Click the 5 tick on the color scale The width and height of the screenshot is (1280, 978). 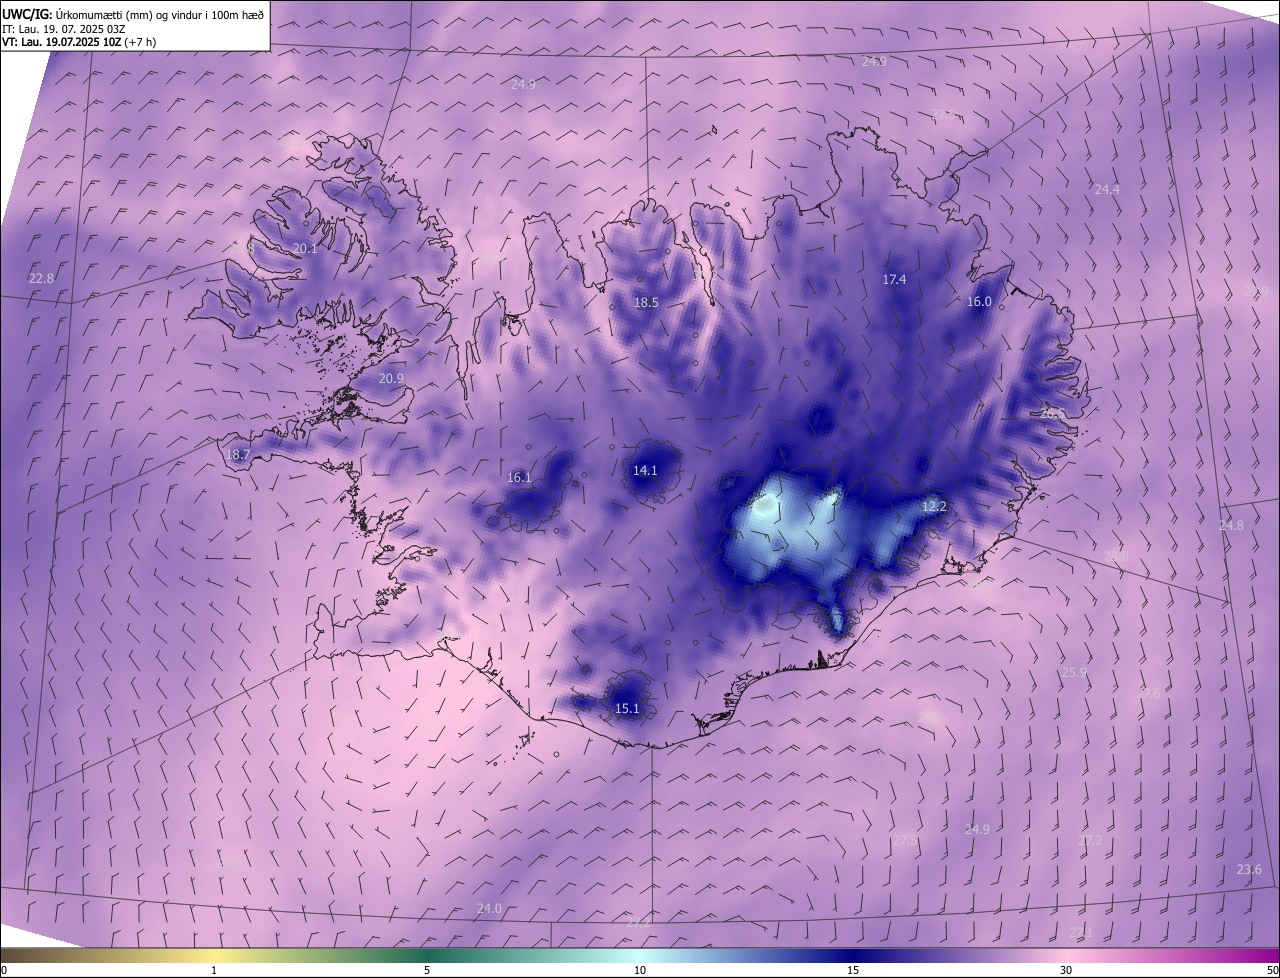(427, 971)
